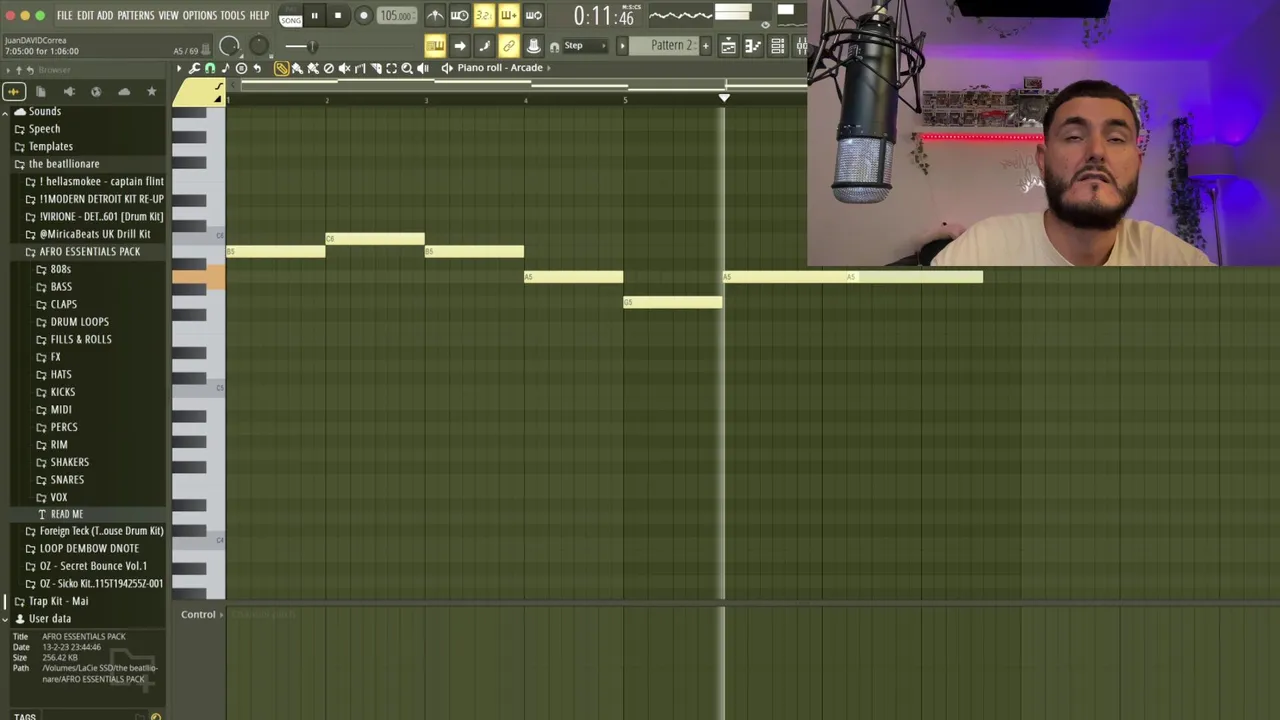Select the browser plugins tab icon
This screenshot has height=720, width=1280.
pyautogui.click(x=69, y=92)
